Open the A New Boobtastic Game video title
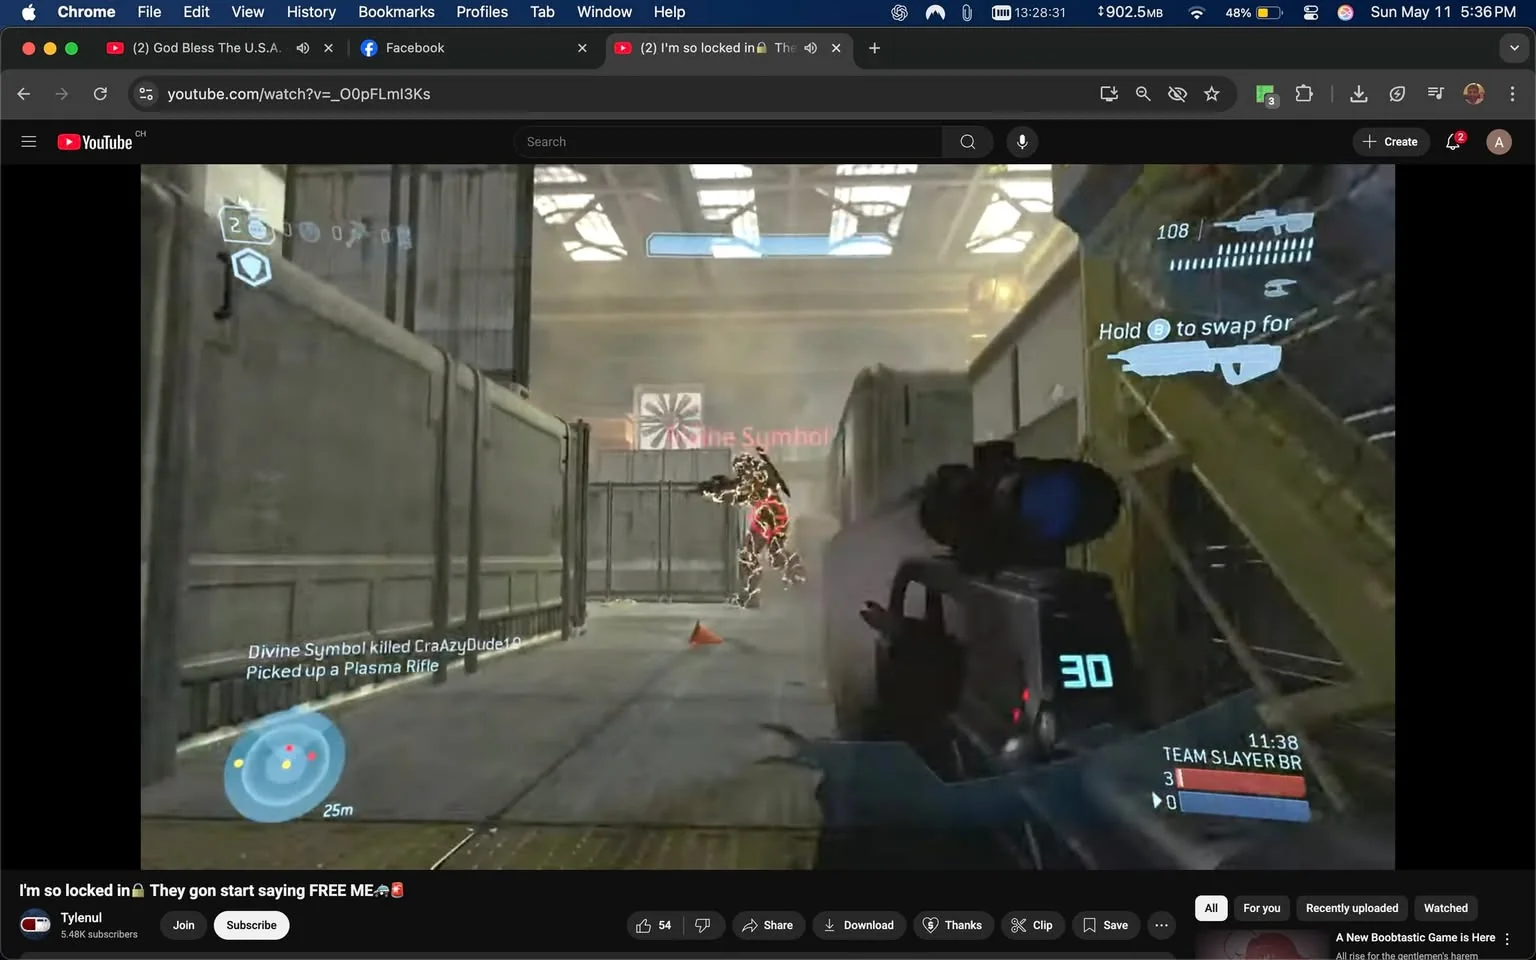 (1414, 938)
